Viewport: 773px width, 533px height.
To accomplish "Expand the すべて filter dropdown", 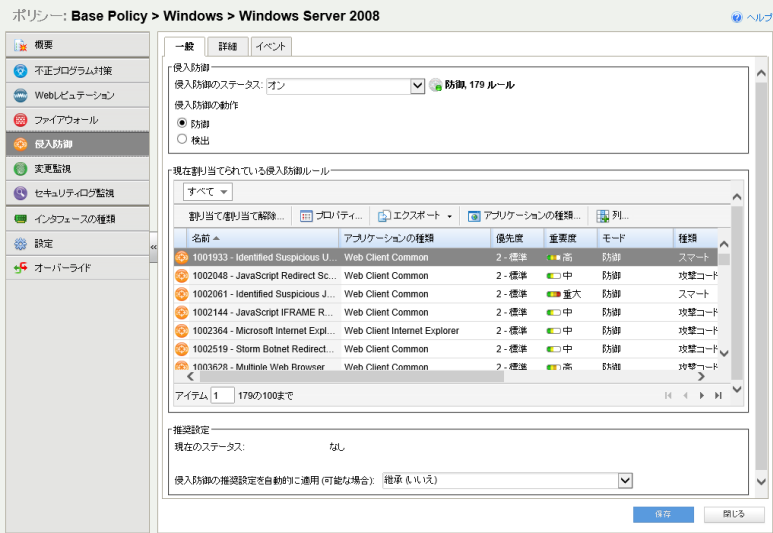I will pyautogui.click(x=208, y=192).
